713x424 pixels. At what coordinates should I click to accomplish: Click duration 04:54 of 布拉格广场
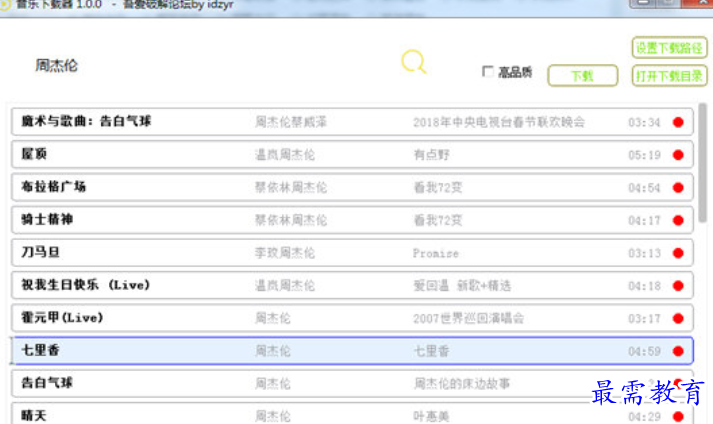coord(644,188)
